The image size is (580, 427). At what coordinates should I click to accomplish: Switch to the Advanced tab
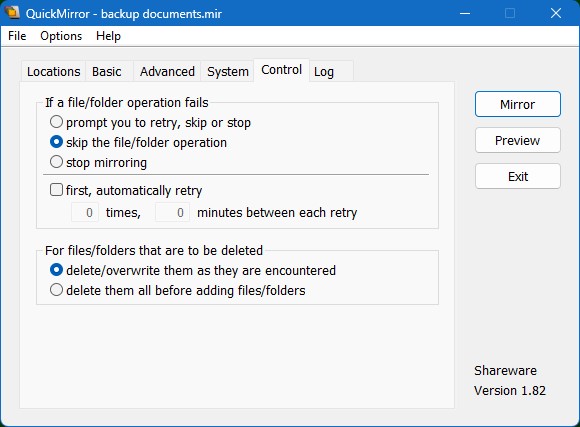tap(167, 71)
